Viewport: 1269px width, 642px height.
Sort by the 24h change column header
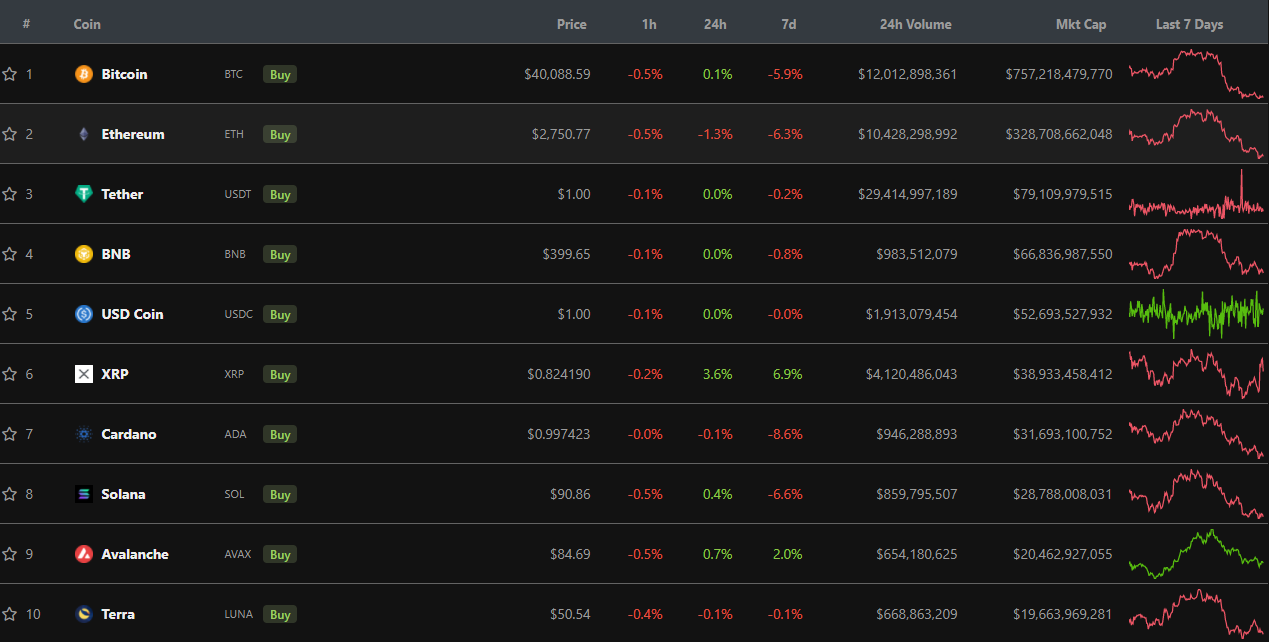click(x=715, y=24)
